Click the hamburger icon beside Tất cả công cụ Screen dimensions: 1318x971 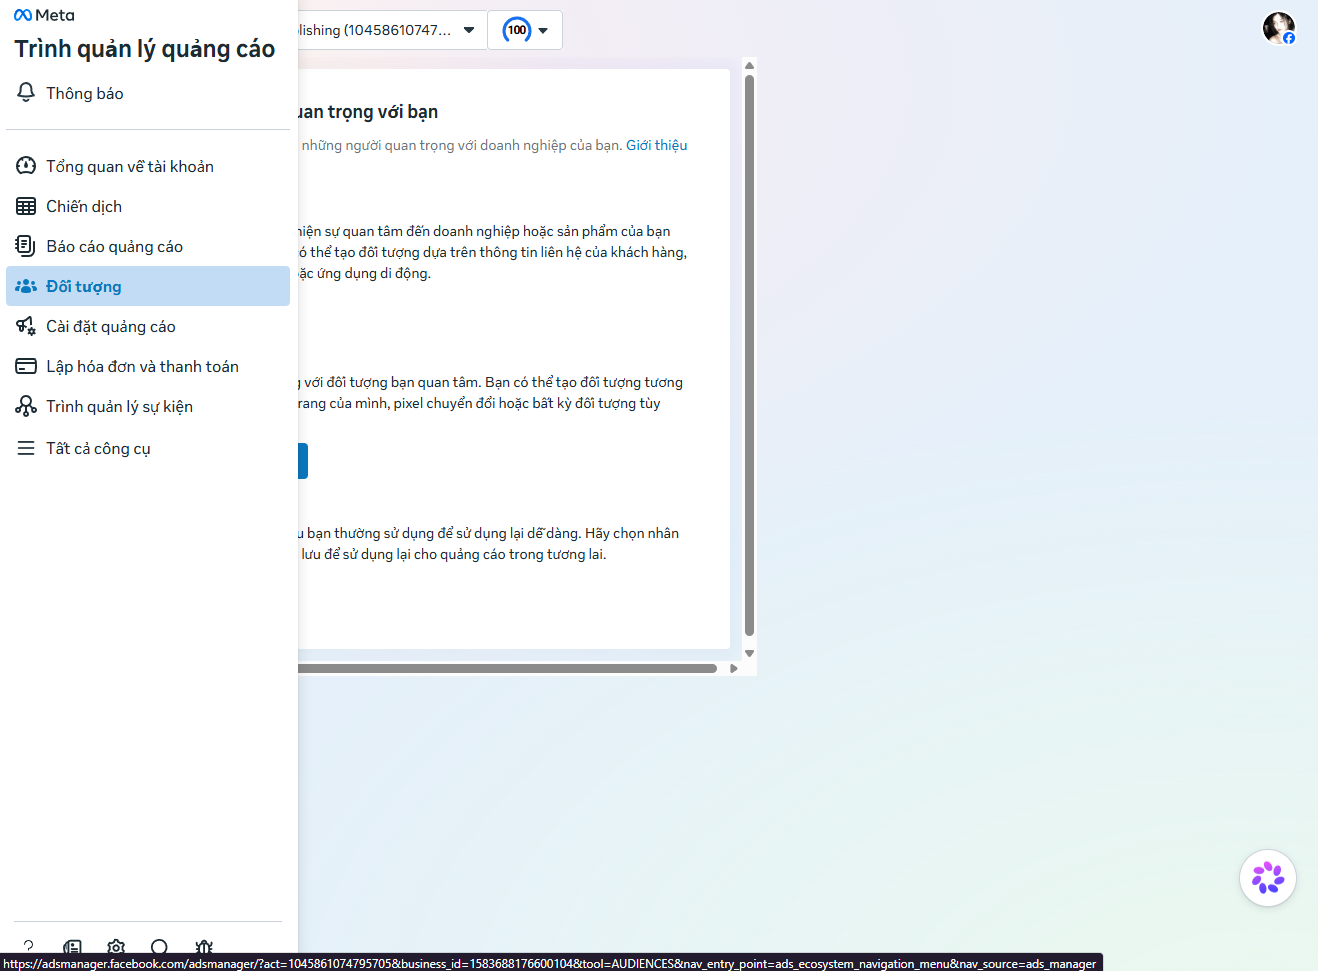(x=26, y=448)
